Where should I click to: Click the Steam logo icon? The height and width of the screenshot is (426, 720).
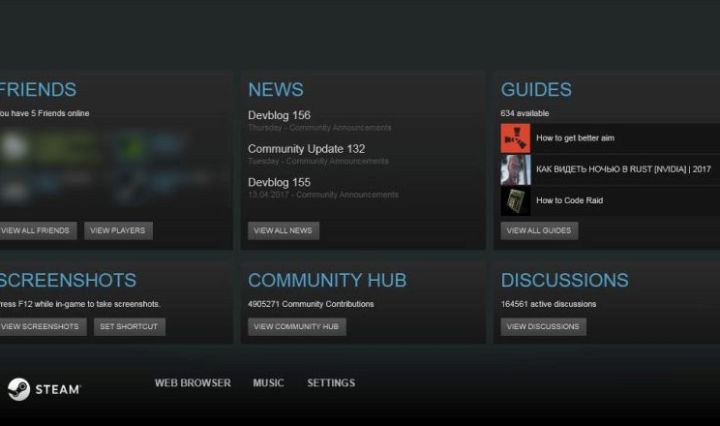coord(19,389)
